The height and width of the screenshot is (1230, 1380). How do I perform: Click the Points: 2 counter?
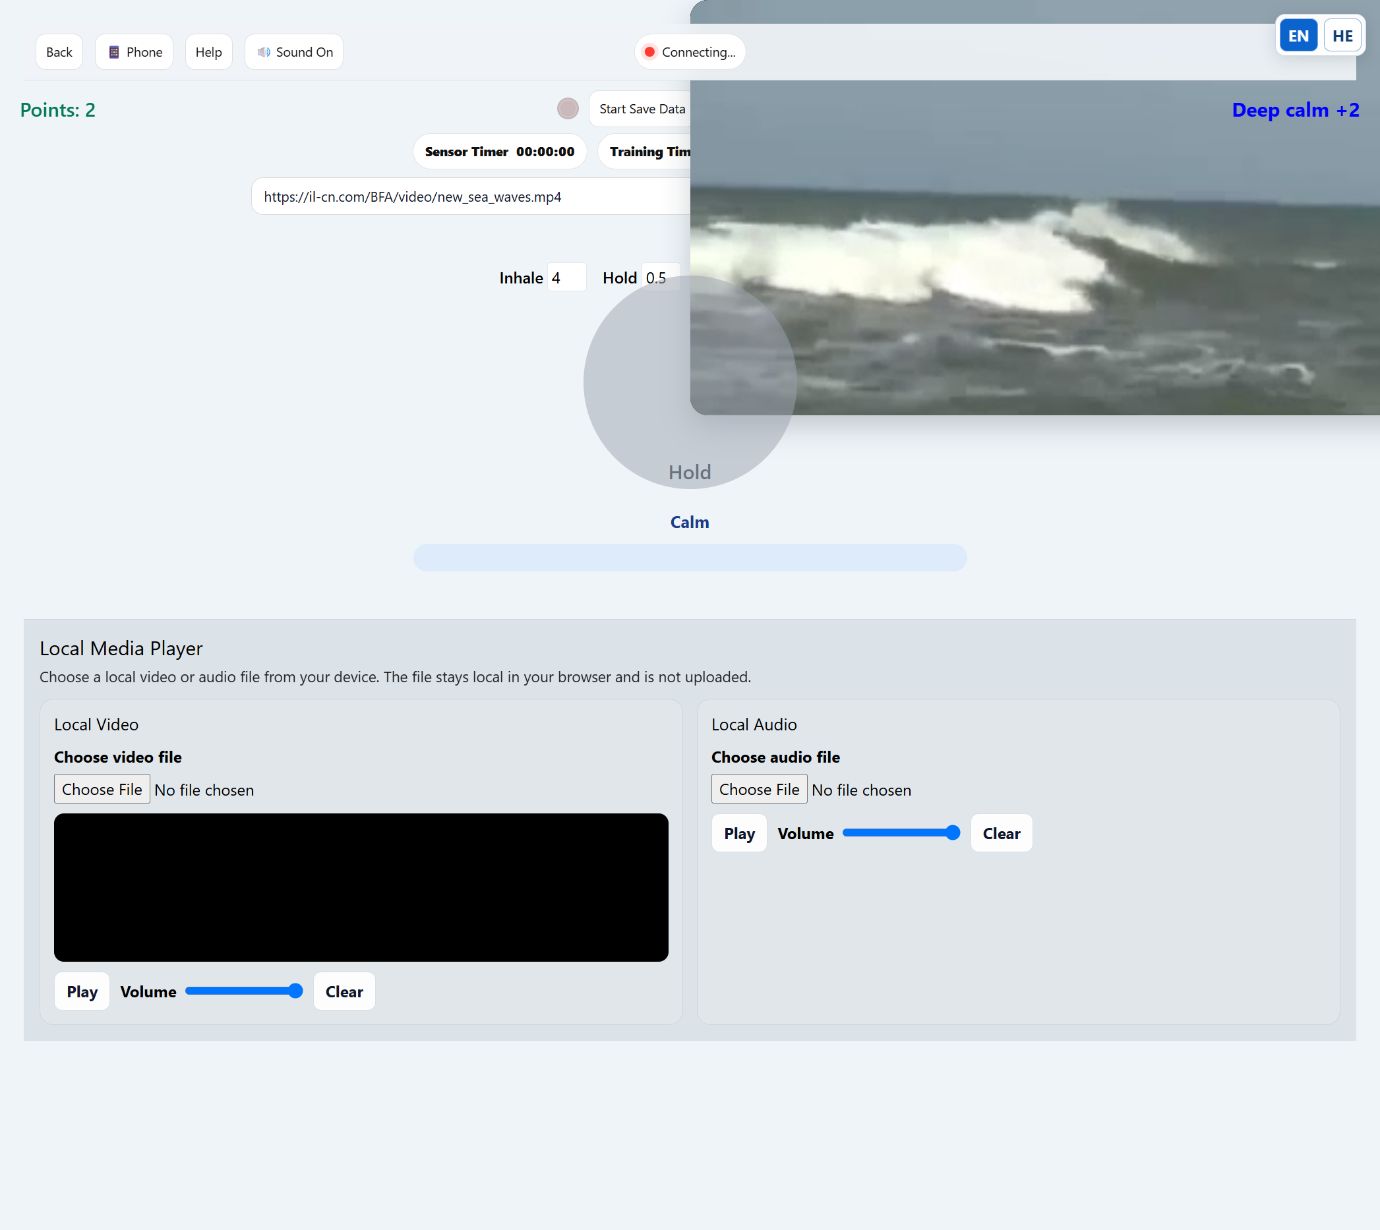(x=58, y=110)
